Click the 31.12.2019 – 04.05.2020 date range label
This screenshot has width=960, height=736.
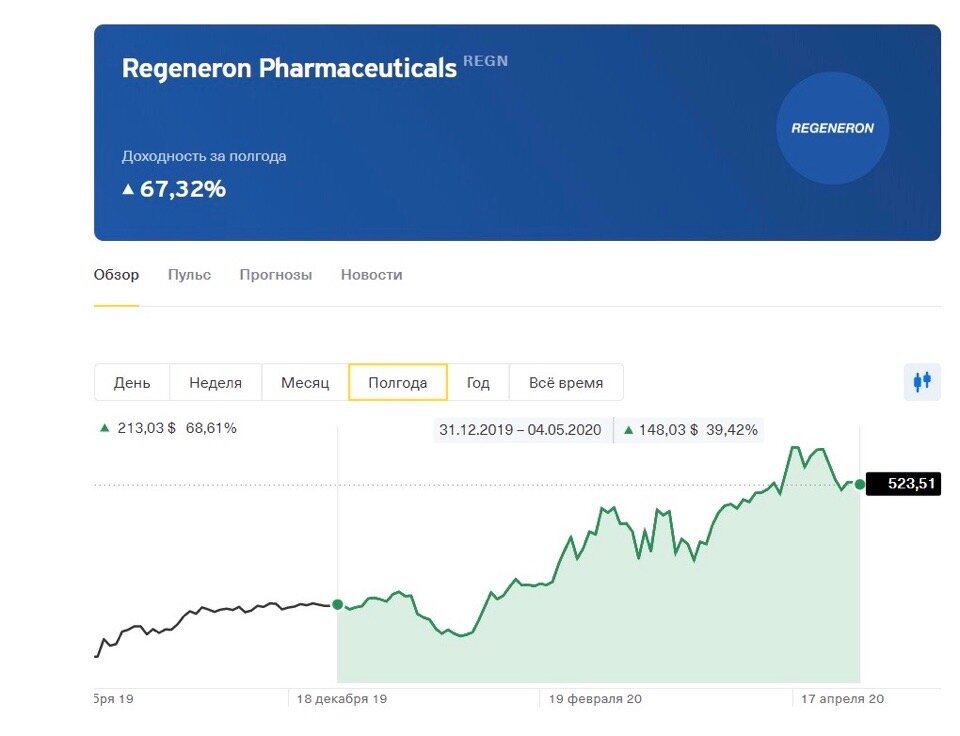pos(520,430)
